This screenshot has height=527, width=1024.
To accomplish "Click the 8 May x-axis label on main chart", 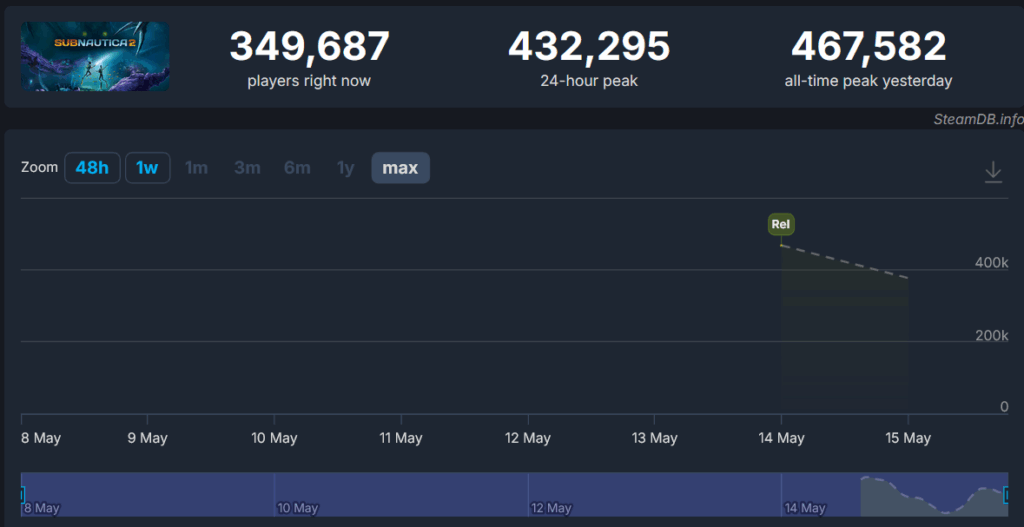I will pyautogui.click(x=41, y=438).
